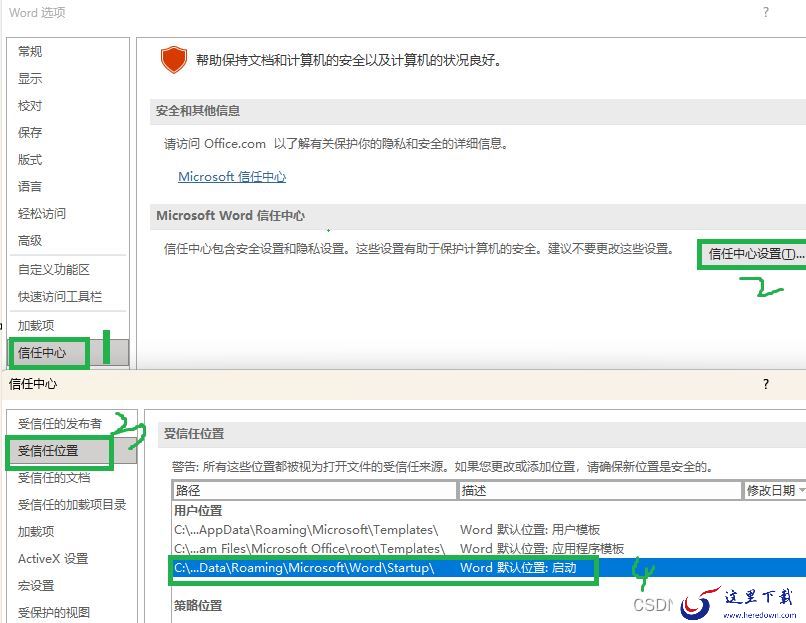This screenshot has width=806, height=623.
Task: Open 受信任的文档 section
Action: (54, 478)
